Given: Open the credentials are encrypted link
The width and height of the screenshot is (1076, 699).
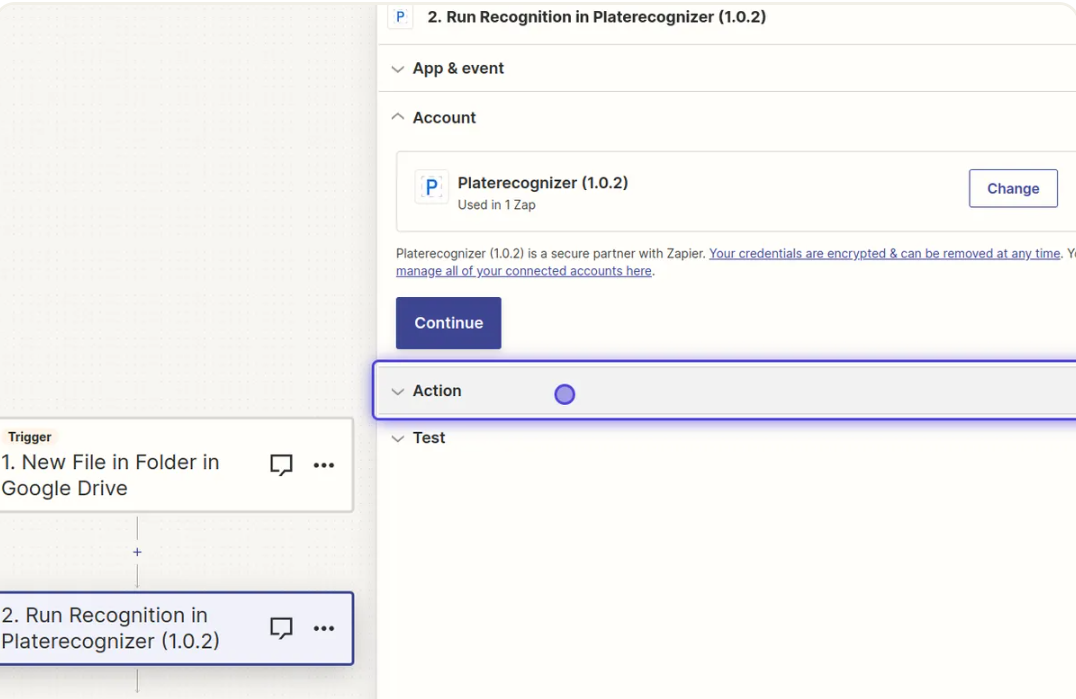Looking at the screenshot, I should (884, 254).
